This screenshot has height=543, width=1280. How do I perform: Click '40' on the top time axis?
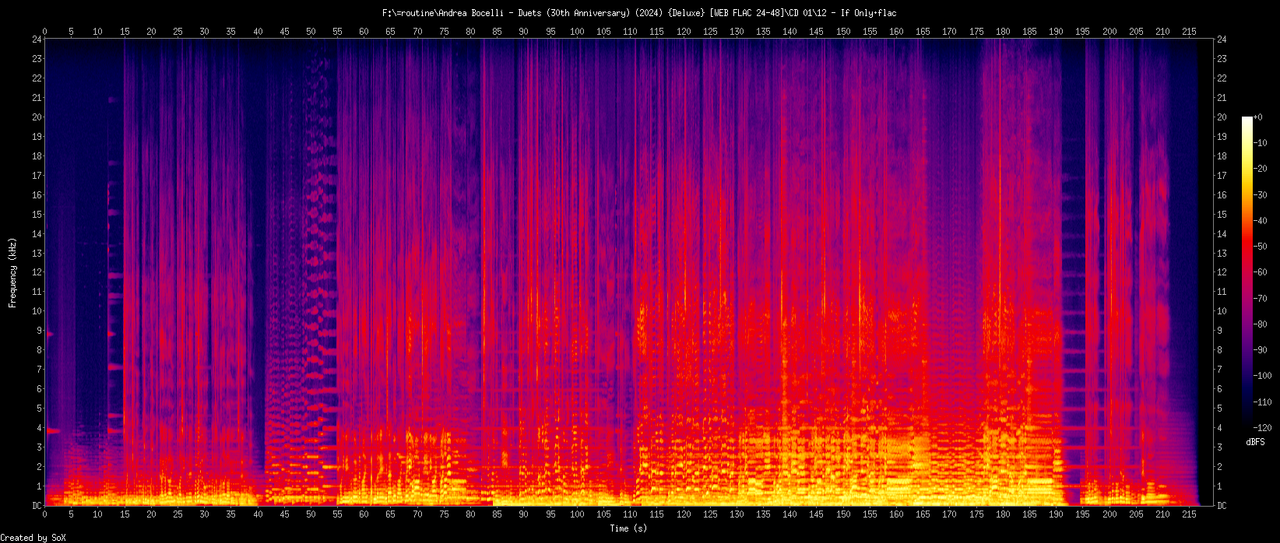[x=258, y=30]
